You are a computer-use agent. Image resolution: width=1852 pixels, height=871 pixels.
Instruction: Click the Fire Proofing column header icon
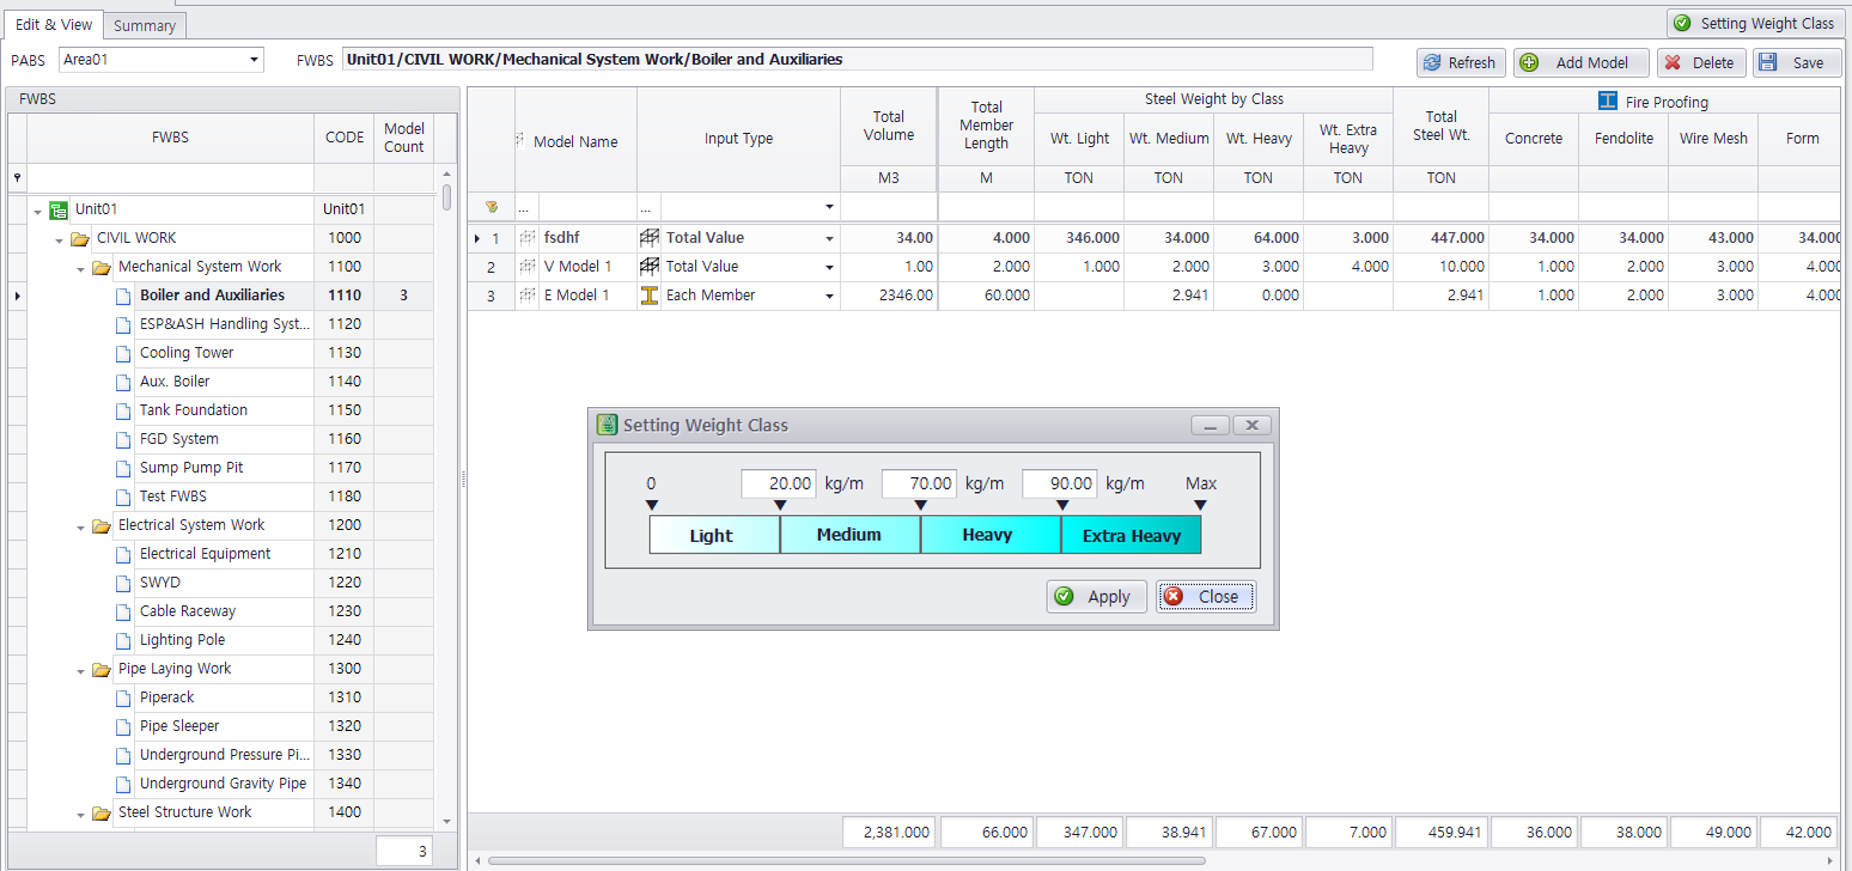point(1607,101)
